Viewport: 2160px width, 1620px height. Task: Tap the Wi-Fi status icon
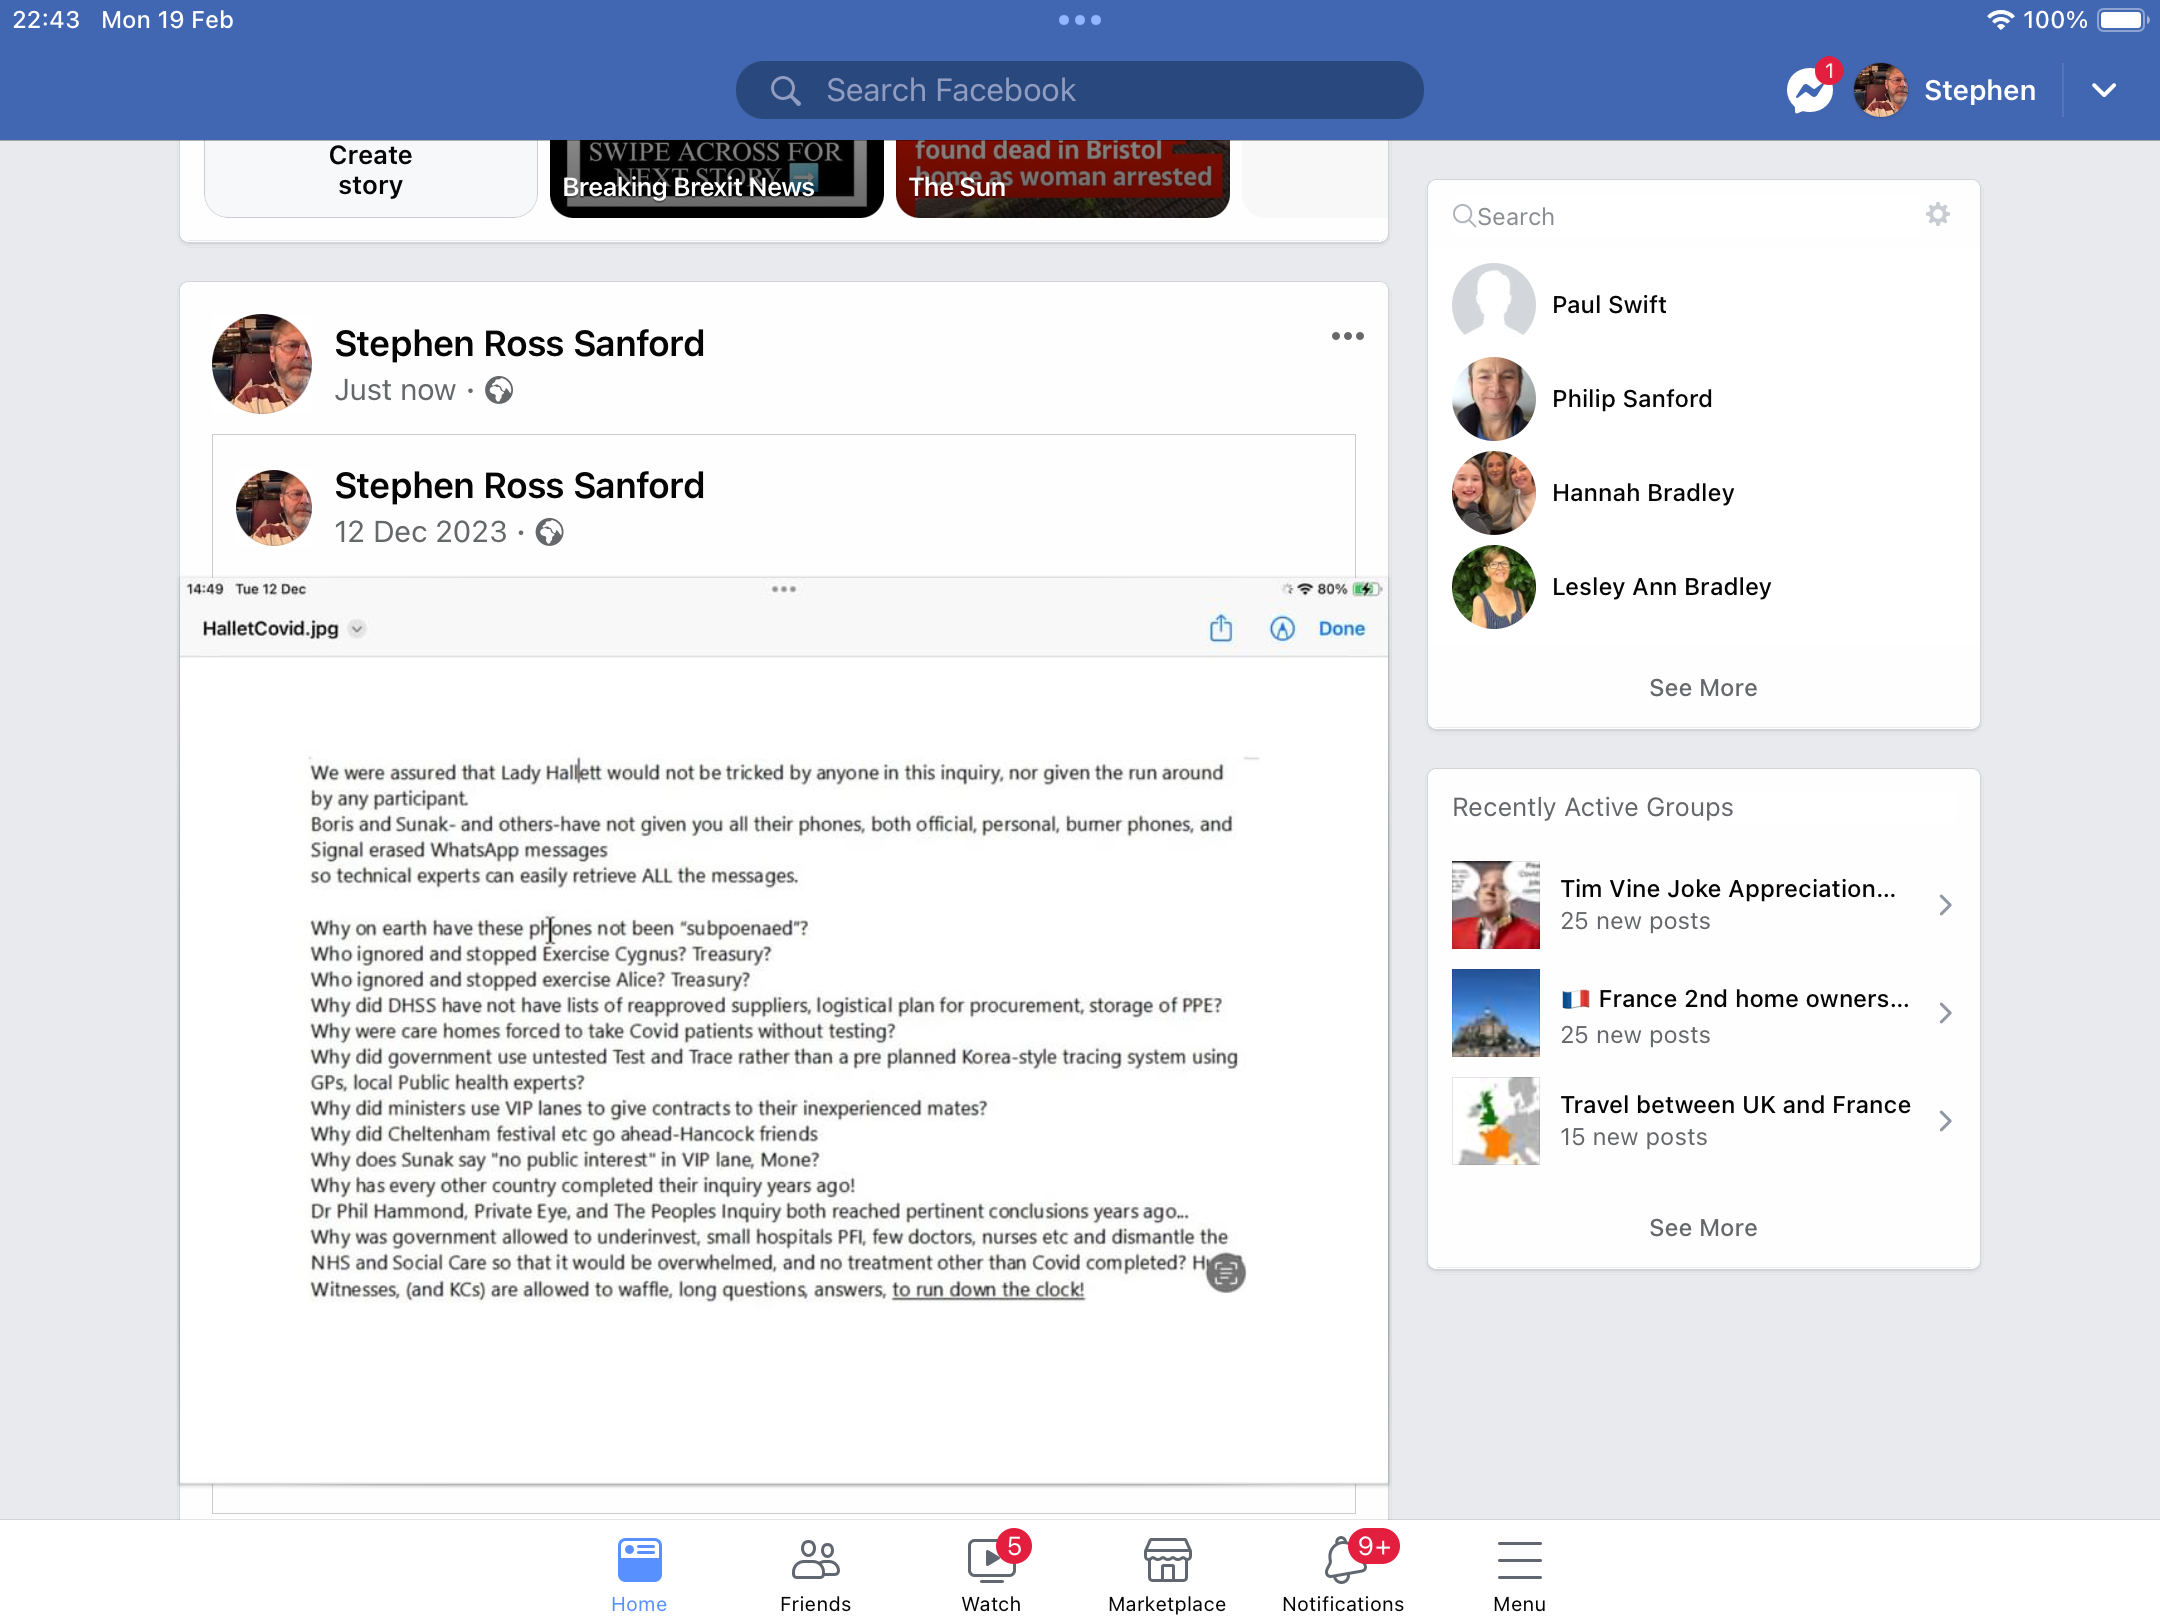tap(2000, 20)
